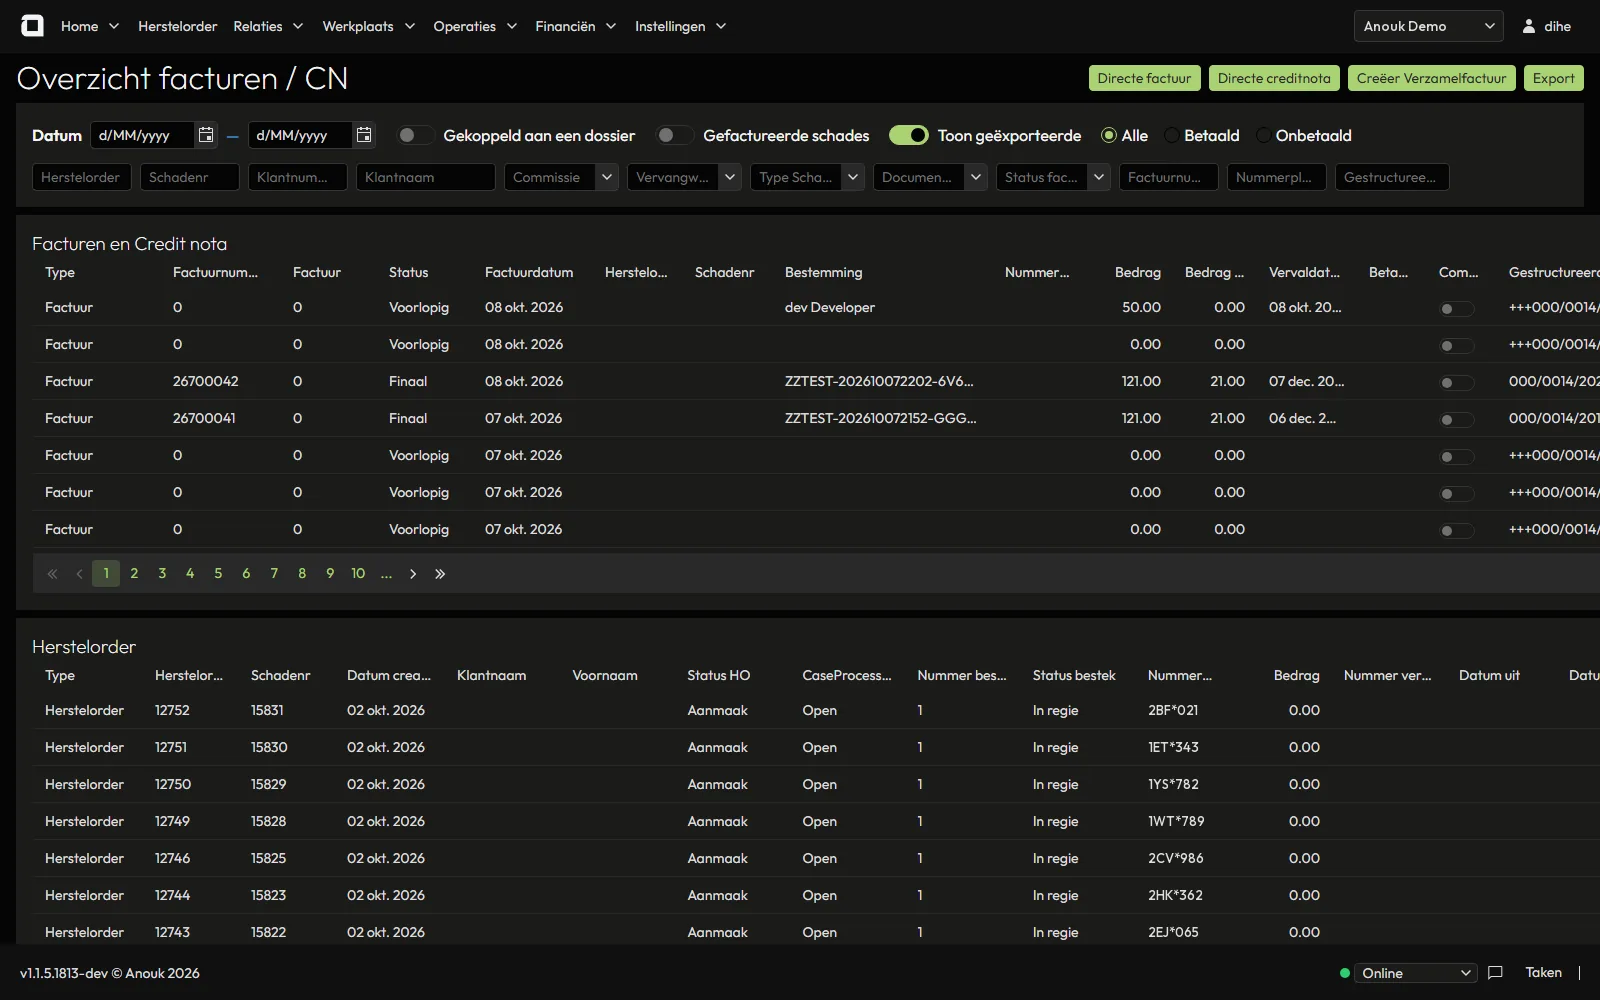Jump to last invoices page
This screenshot has width=1600, height=1000.
(x=440, y=574)
